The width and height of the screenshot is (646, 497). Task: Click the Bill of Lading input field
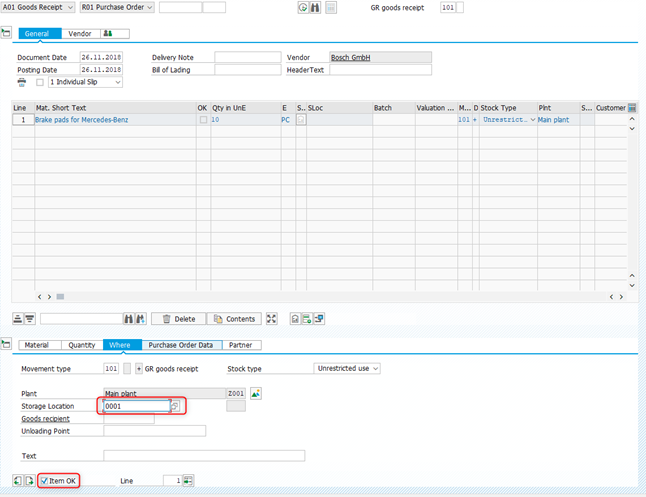click(x=248, y=70)
